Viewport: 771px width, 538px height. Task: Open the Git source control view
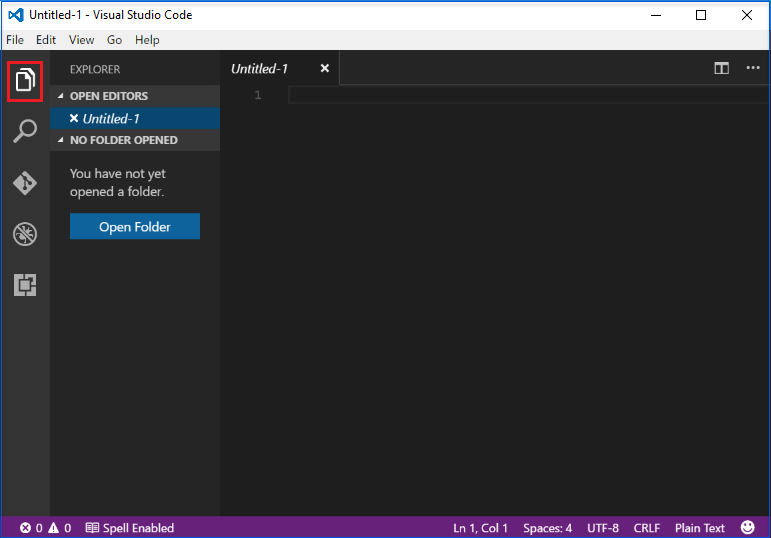click(25, 183)
